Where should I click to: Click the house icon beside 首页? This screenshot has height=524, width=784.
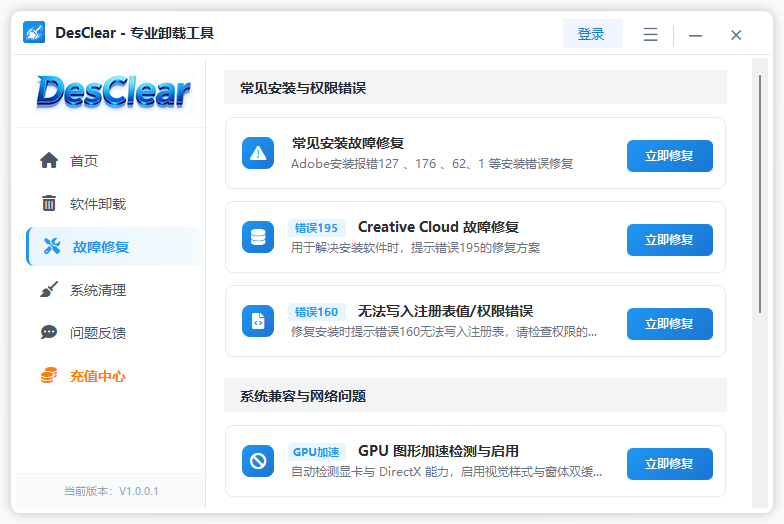[49, 160]
